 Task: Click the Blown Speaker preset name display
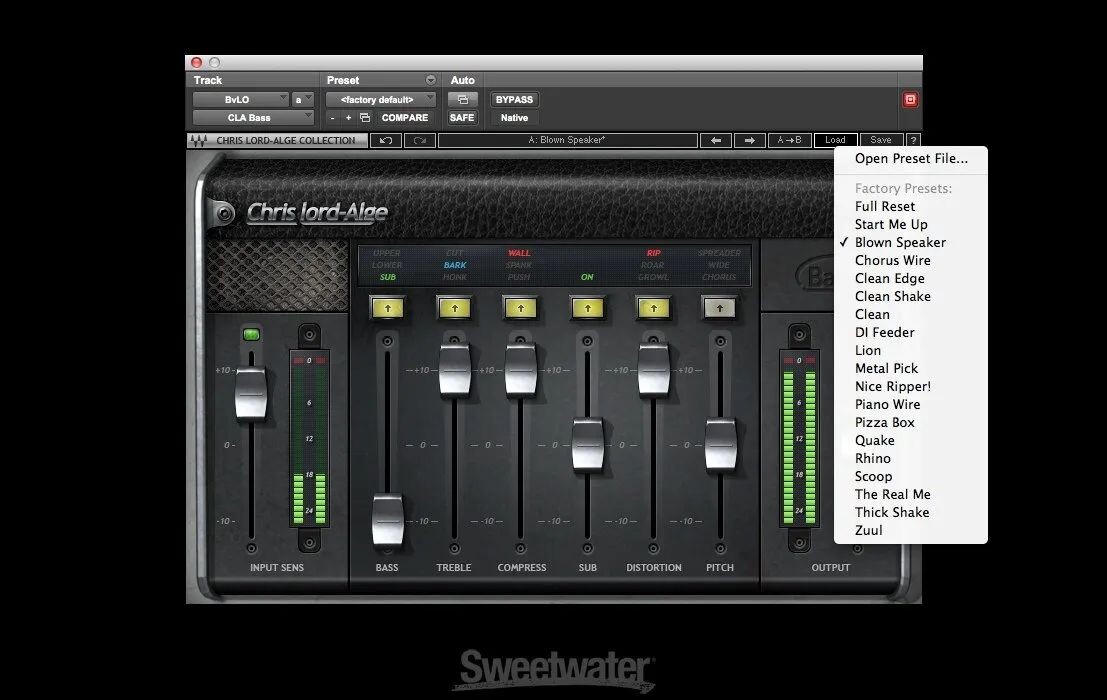[567, 141]
